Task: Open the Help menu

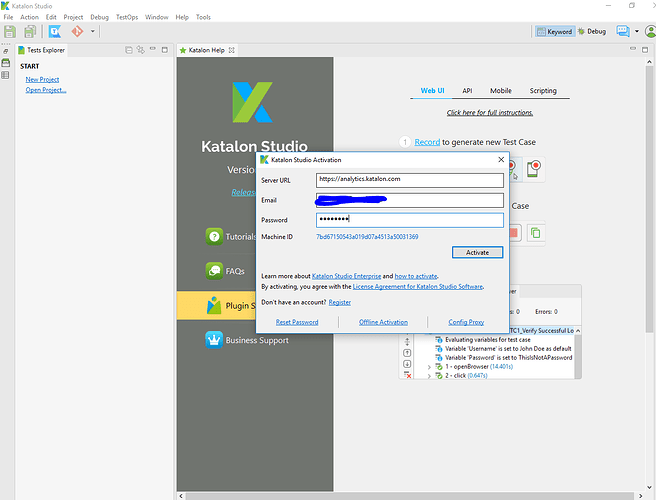Action: click(182, 17)
